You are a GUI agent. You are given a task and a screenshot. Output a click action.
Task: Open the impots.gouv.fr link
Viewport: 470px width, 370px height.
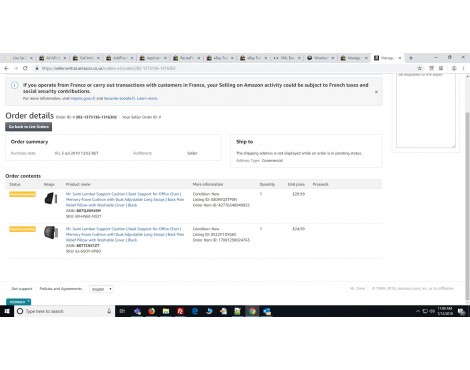pos(83,99)
